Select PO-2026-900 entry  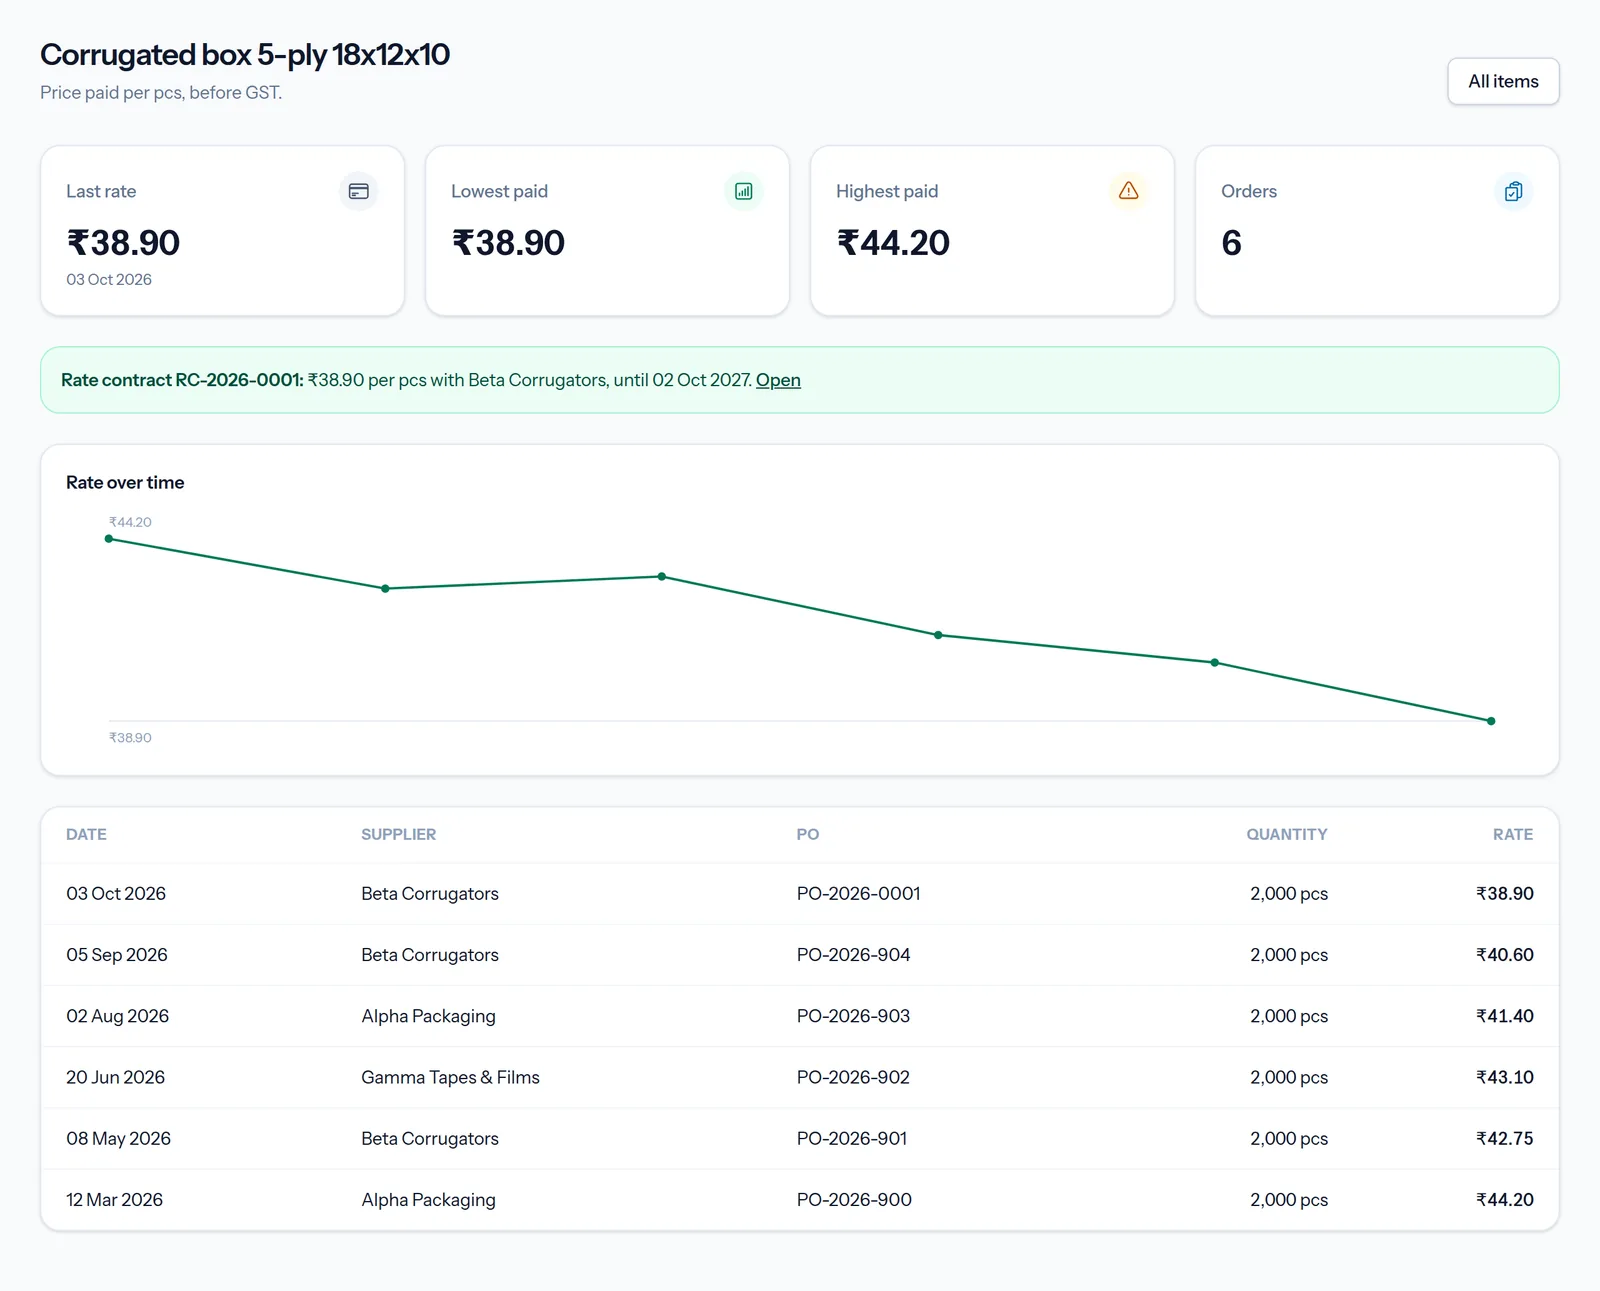click(x=855, y=1200)
